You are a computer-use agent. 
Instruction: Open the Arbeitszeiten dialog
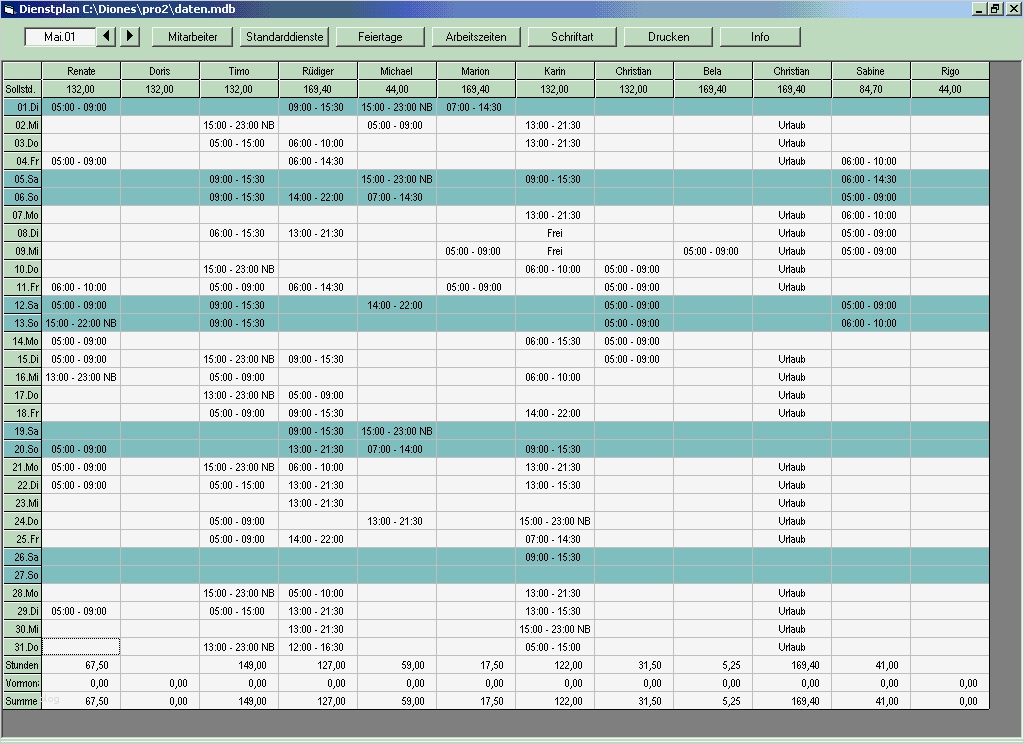point(477,36)
